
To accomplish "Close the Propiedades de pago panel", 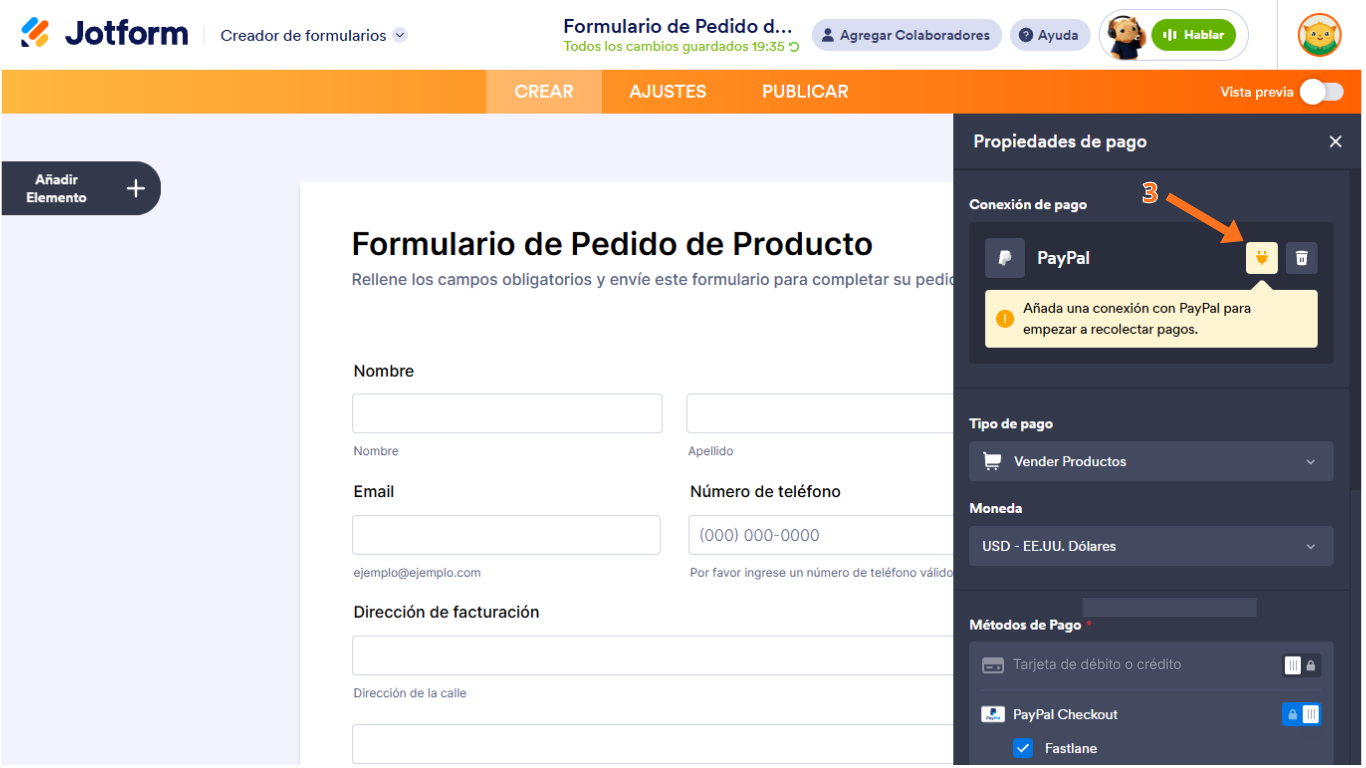I will [x=1335, y=142].
